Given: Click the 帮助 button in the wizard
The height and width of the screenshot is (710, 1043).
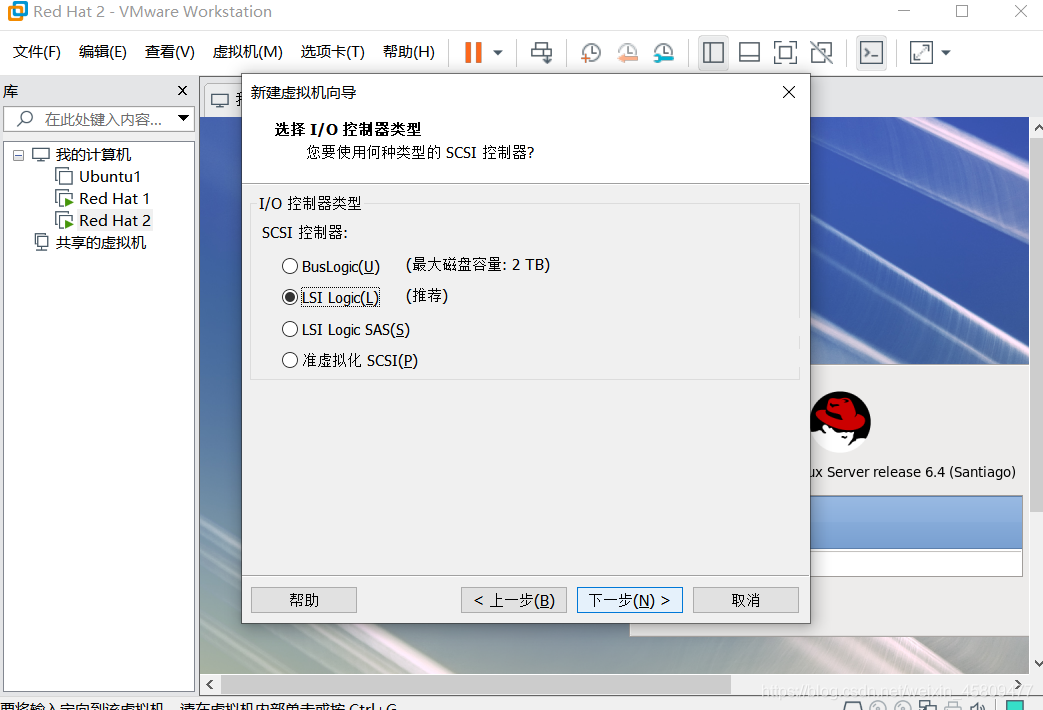Looking at the screenshot, I should click(304, 600).
